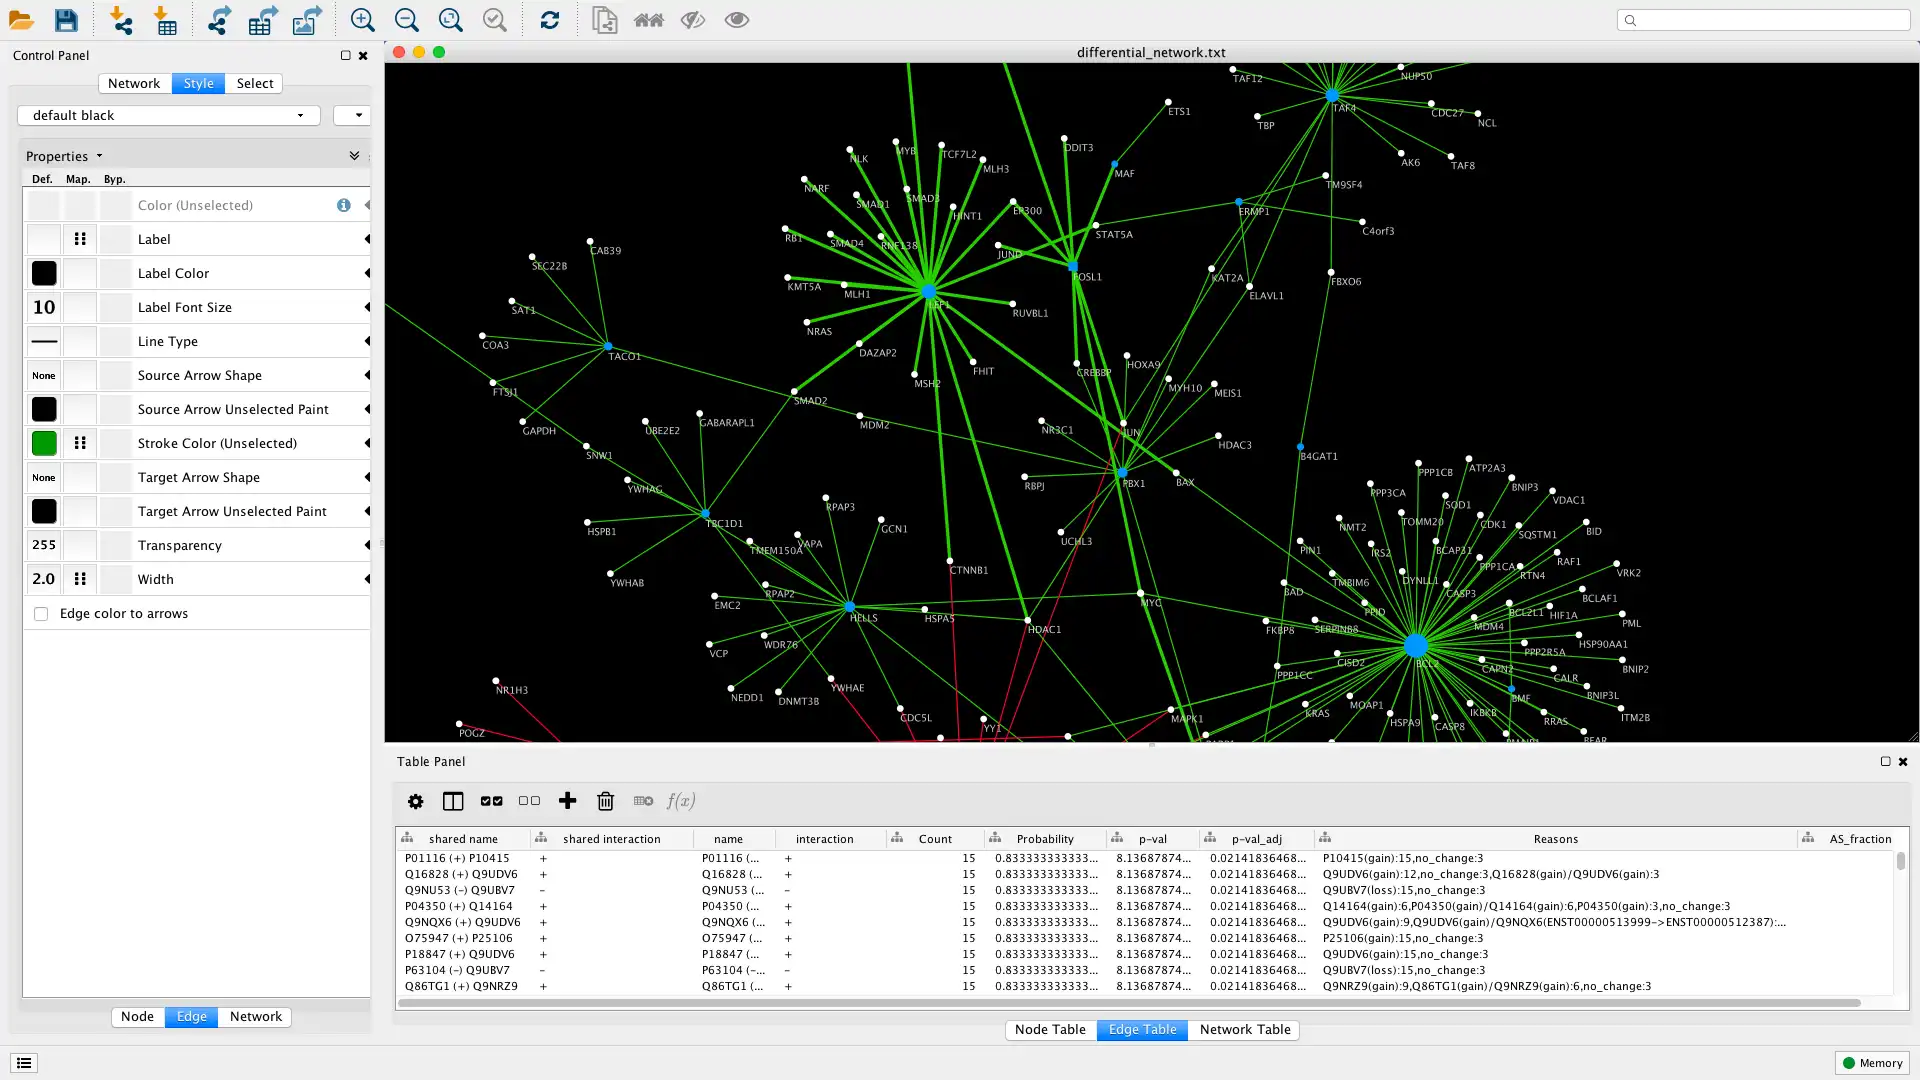Click the f(x) formula function icon
The image size is (1920, 1080).
[x=682, y=800]
